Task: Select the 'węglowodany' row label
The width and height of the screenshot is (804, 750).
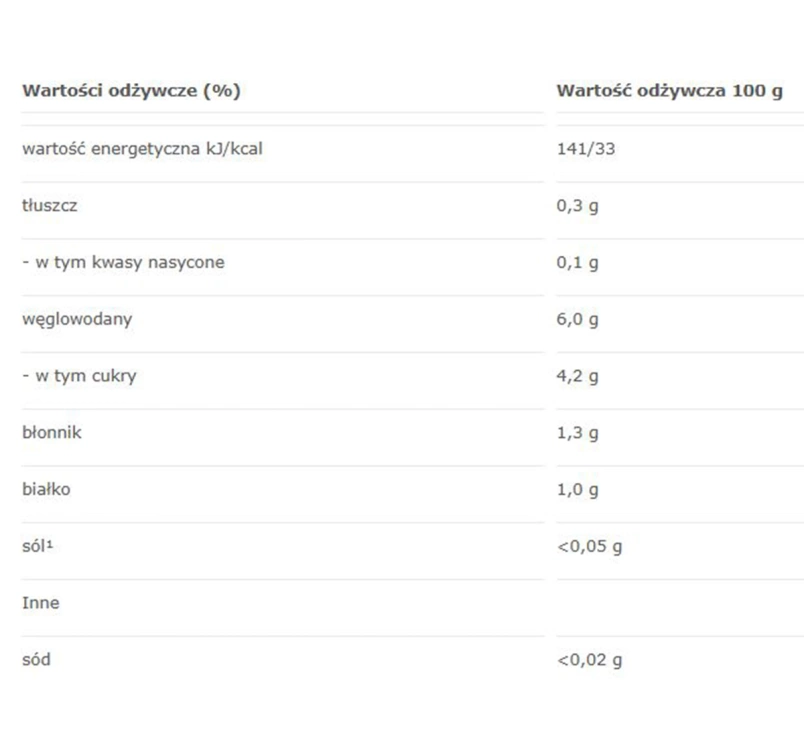Action: (77, 320)
